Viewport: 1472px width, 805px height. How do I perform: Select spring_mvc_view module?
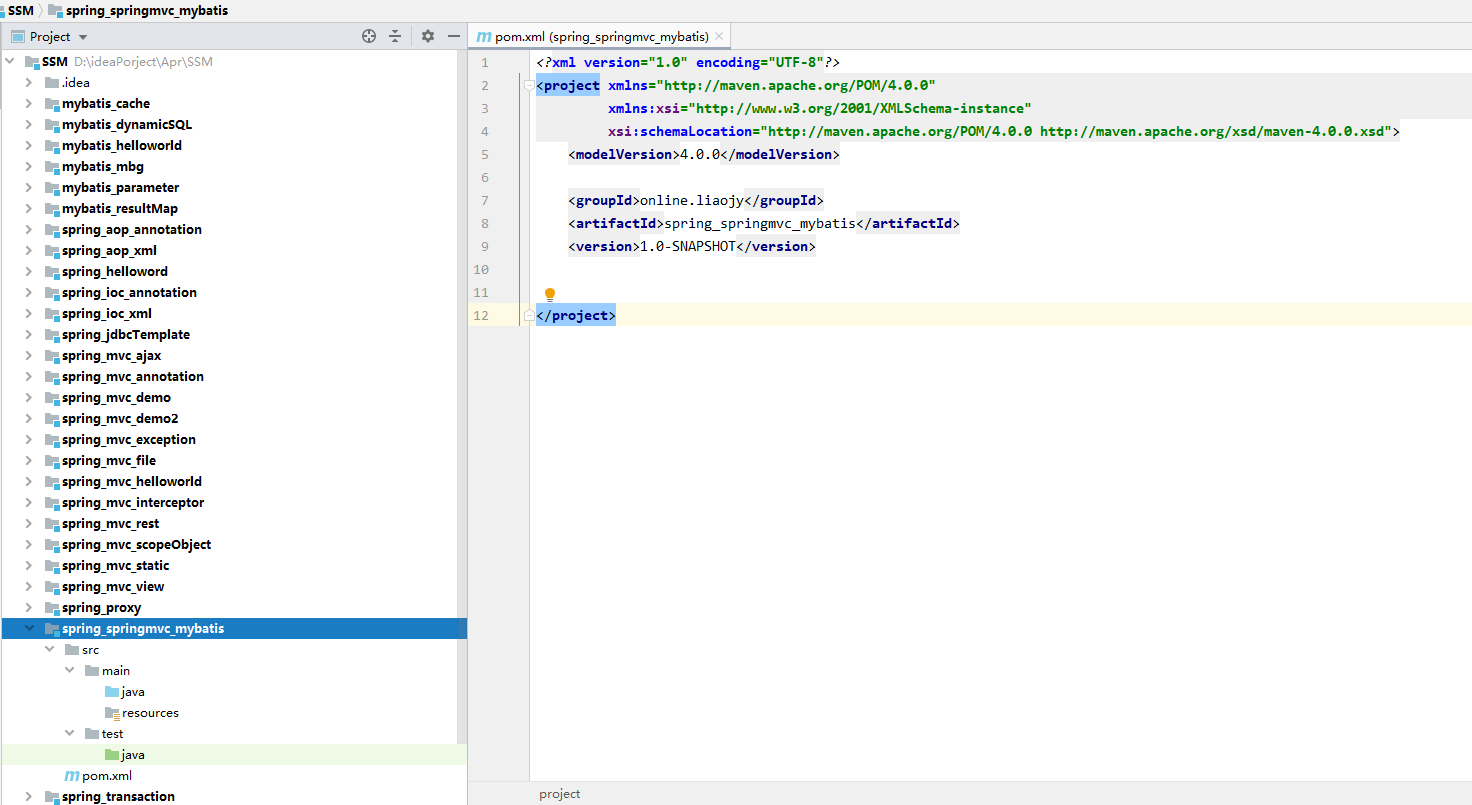click(x=113, y=587)
